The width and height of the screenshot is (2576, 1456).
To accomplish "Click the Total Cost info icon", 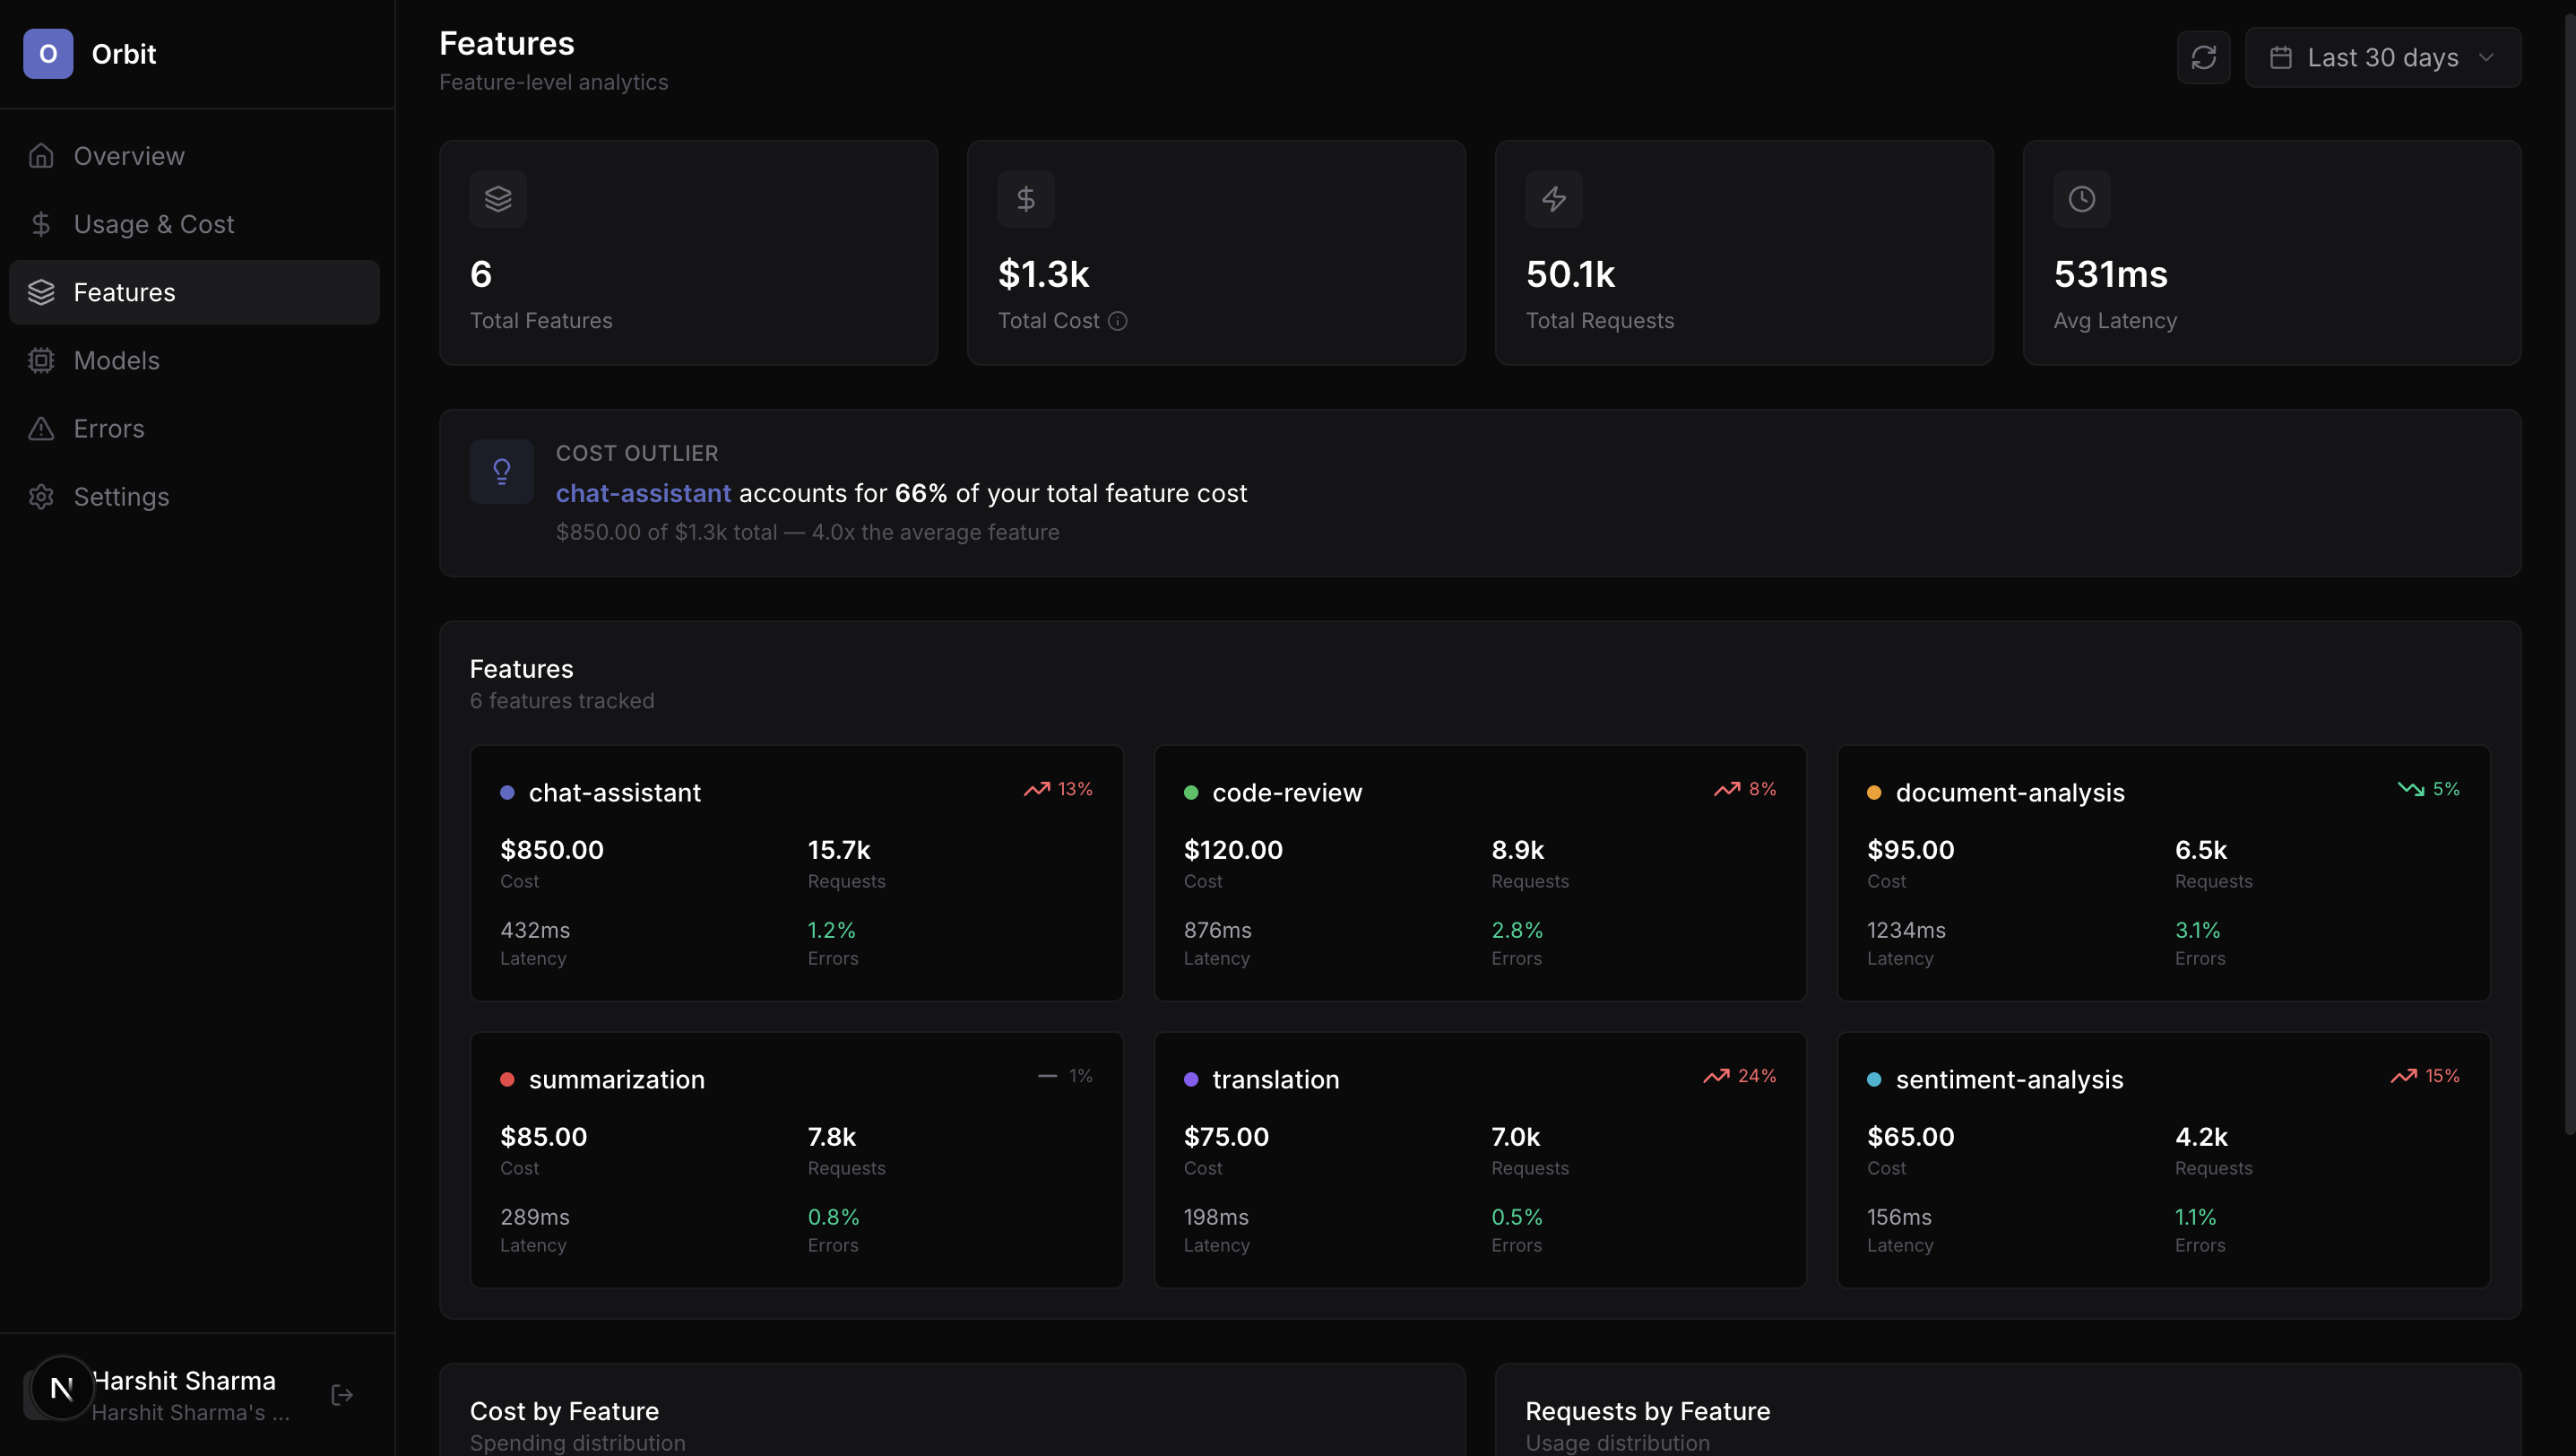I will pos(1118,321).
